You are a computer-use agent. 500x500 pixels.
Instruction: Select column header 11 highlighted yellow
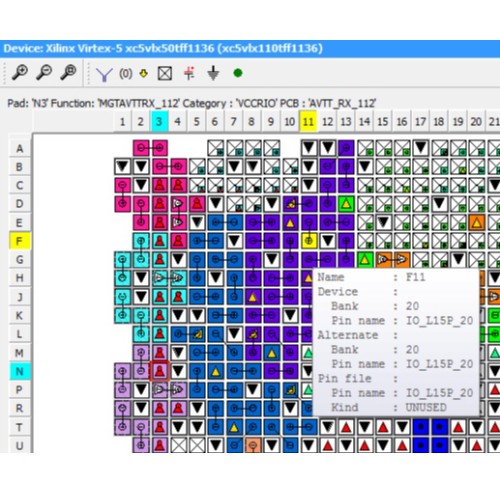(308, 121)
